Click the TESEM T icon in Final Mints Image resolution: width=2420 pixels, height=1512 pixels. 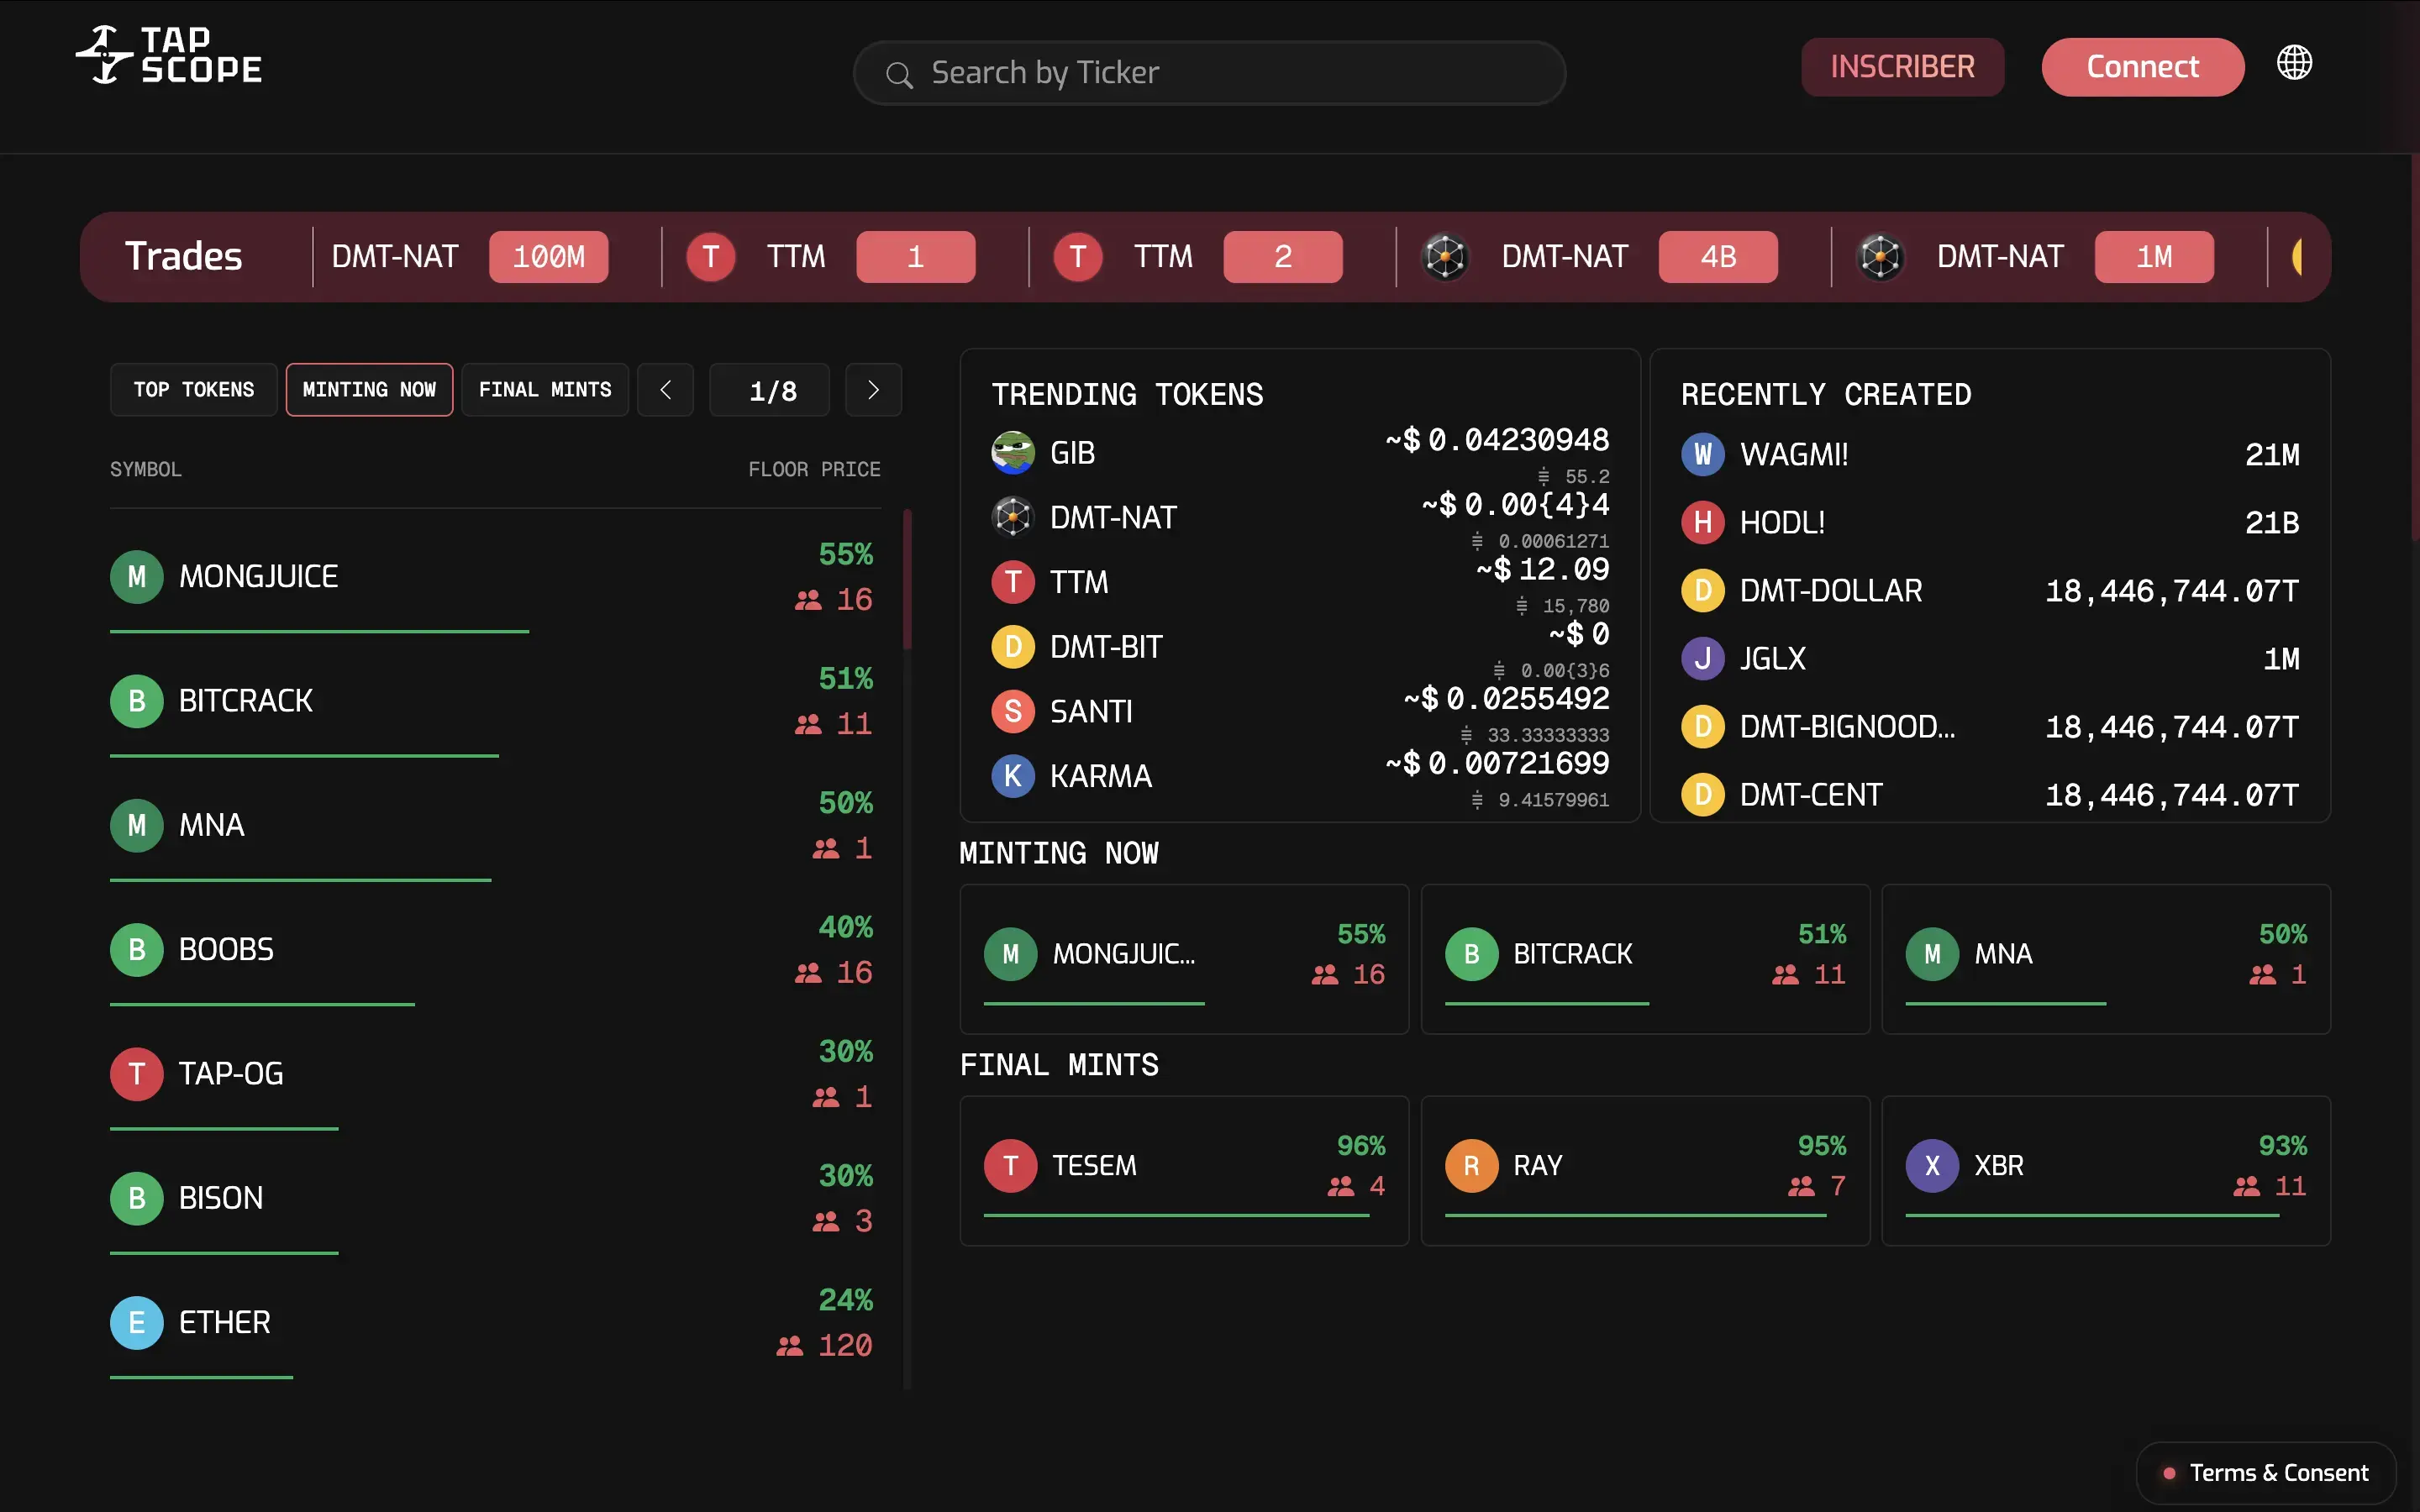pyautogui.click(x=1010, y=1165)
